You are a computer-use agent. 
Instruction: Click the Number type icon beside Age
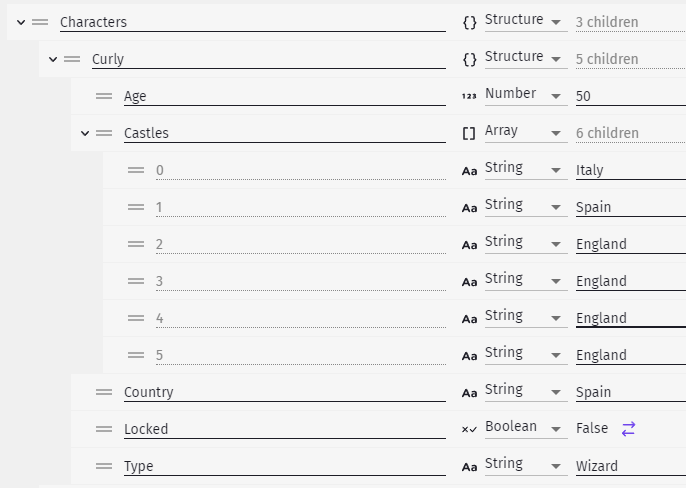click(x=469, y=96)
